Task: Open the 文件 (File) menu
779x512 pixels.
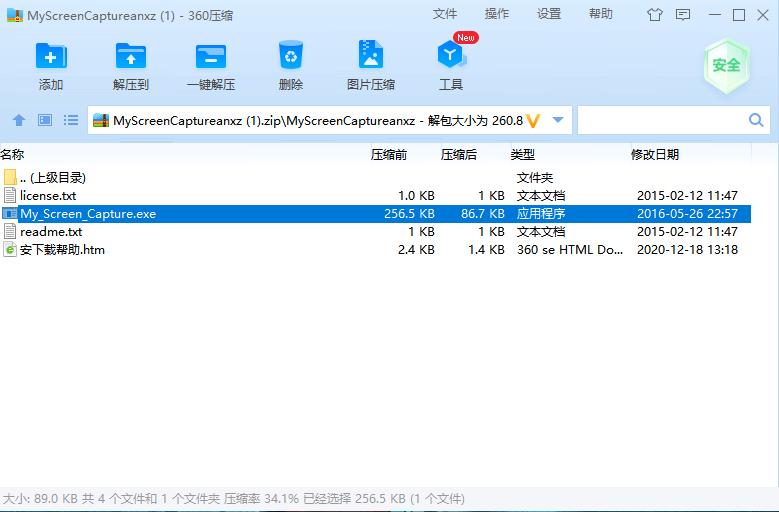Action: [445, 14]
